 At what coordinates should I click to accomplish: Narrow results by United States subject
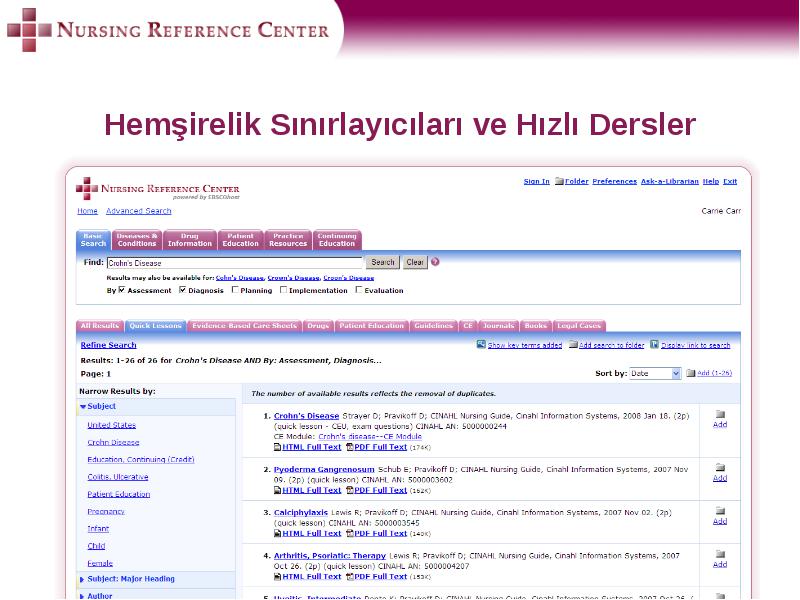click(112, 425)
